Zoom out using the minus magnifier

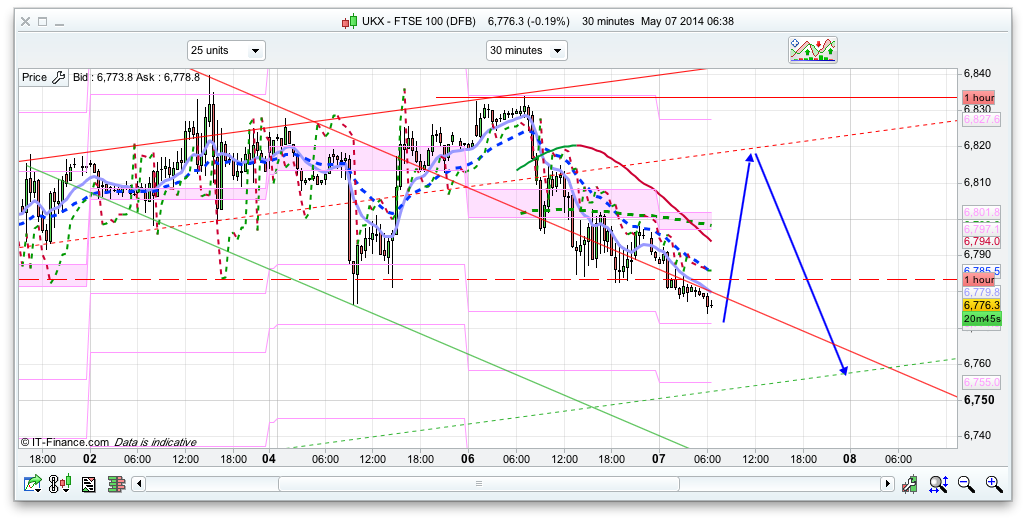[966, 484]
